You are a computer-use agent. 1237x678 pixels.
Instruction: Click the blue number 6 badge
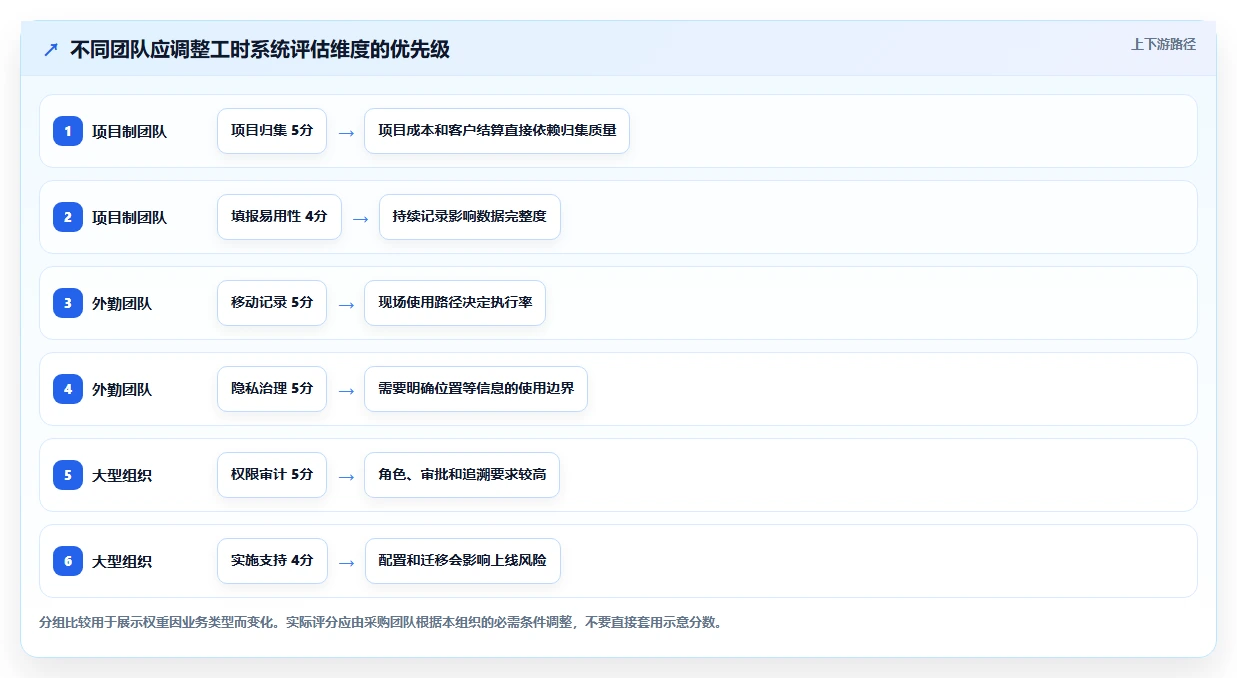[68, 561]
